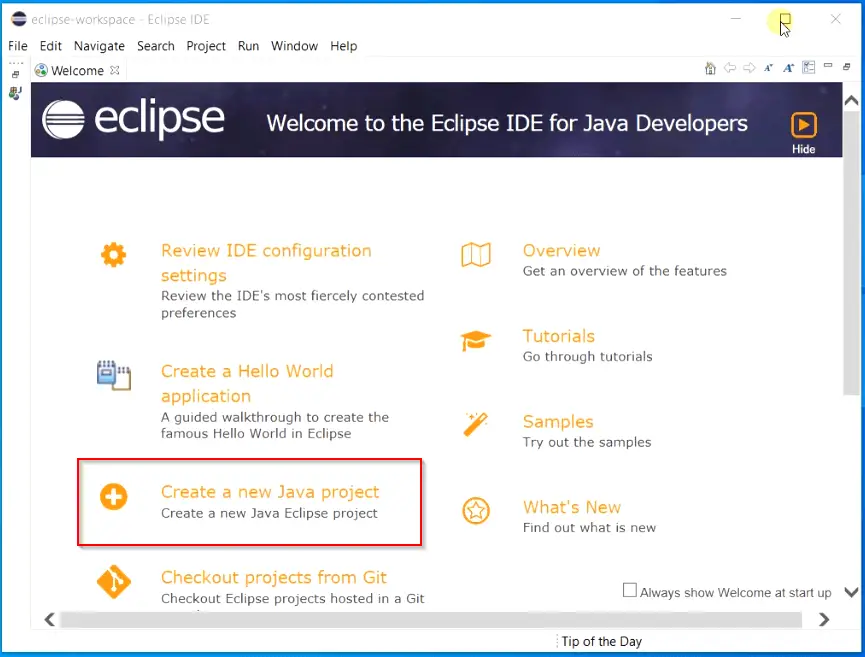This screenshot has height=657, width=865.
Task: Click the Git diamond icon
Action: coord(114,581)
